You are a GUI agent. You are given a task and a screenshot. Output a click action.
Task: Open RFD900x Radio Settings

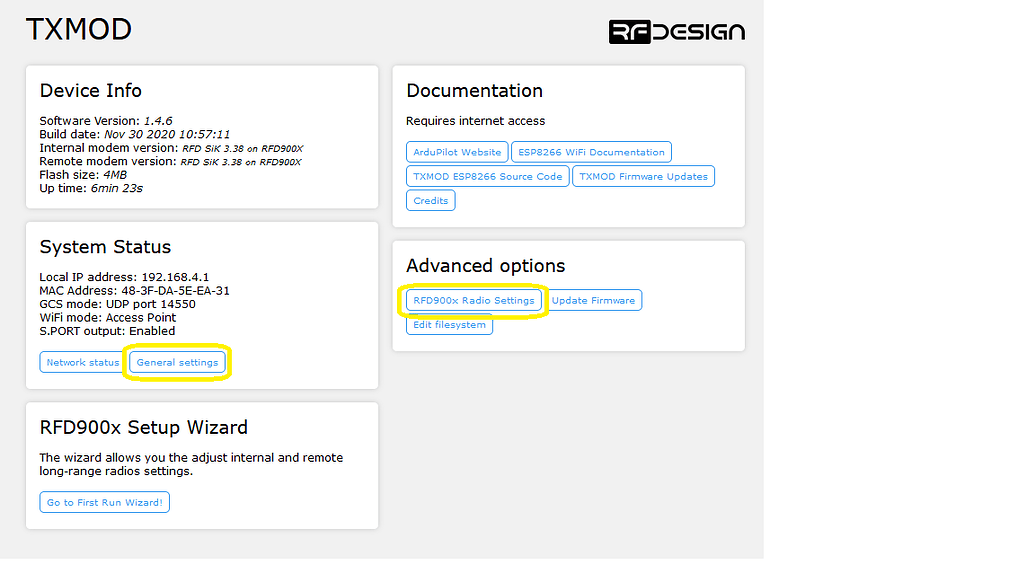pos(474,300)
